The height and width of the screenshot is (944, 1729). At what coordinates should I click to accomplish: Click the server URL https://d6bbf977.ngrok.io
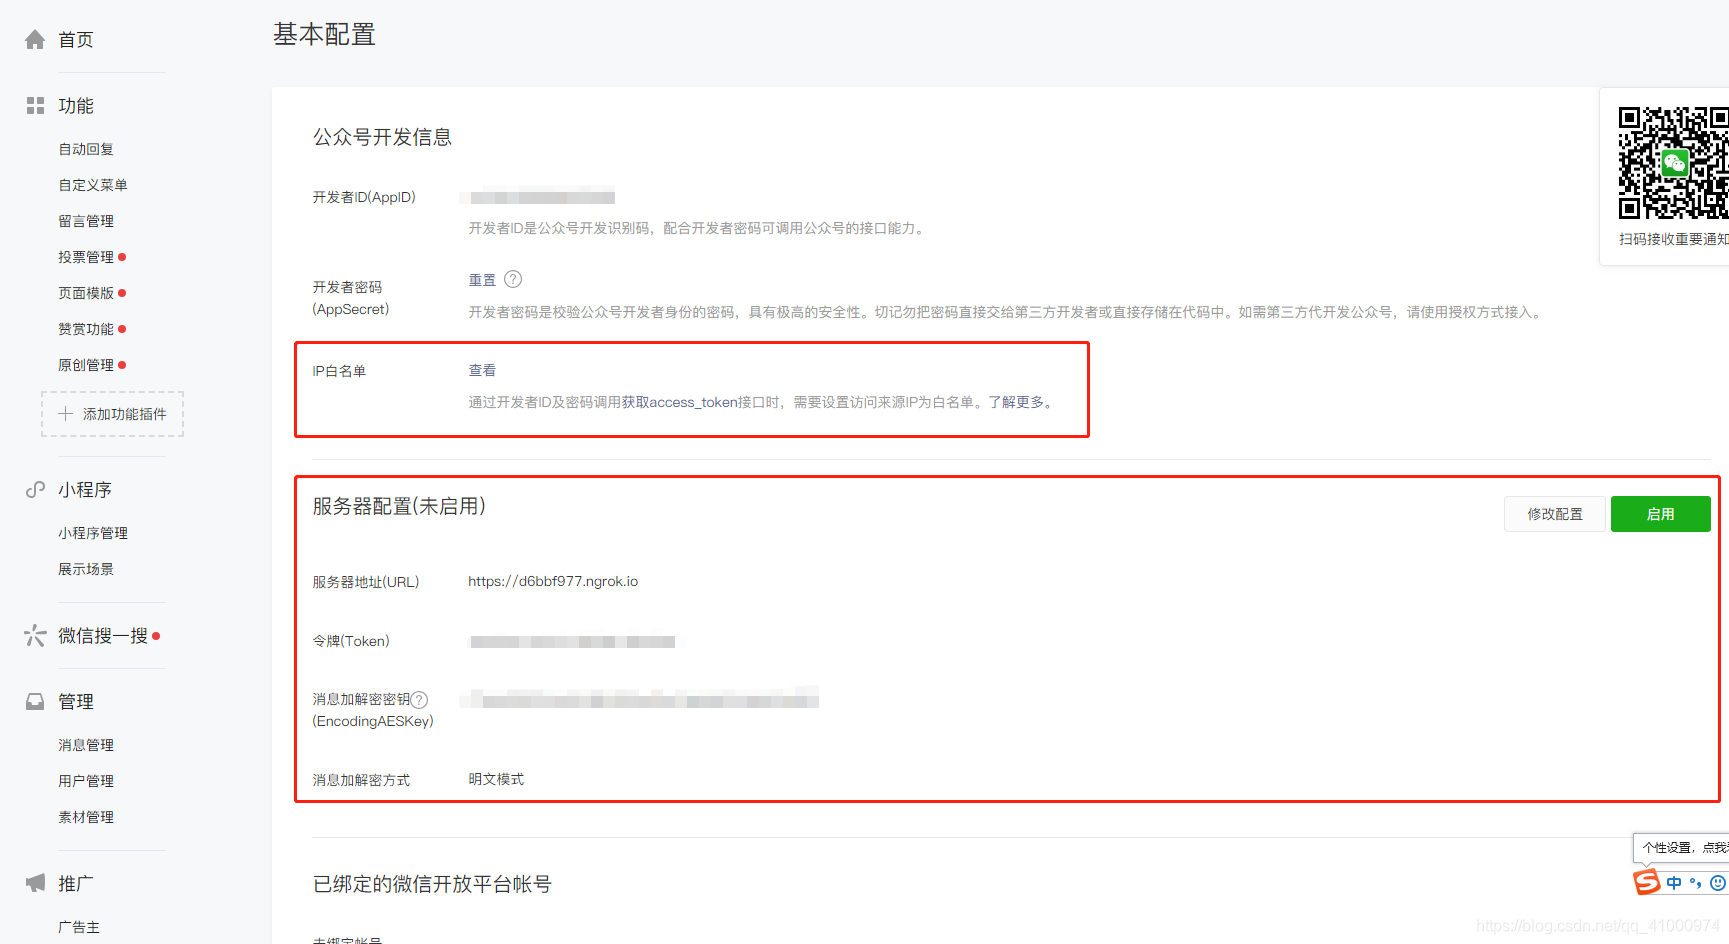[x=553, y=581]
